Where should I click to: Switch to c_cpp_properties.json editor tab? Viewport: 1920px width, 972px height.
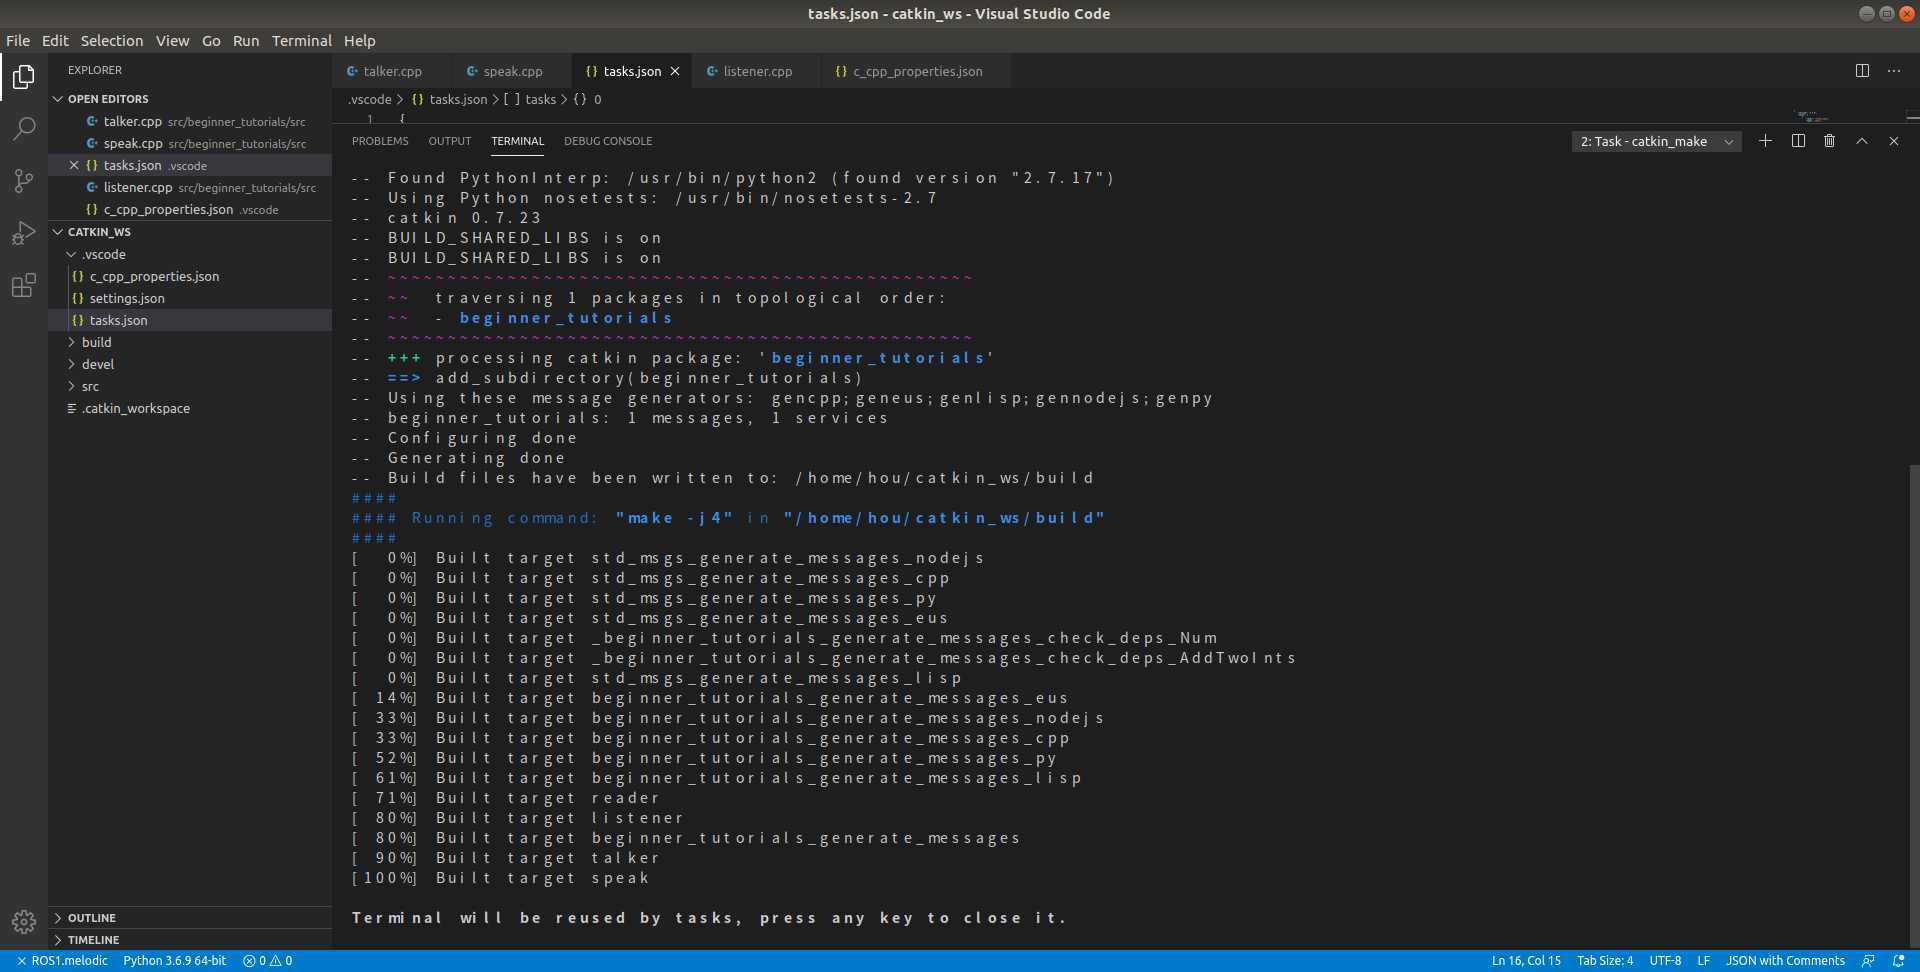click(916, 71)
